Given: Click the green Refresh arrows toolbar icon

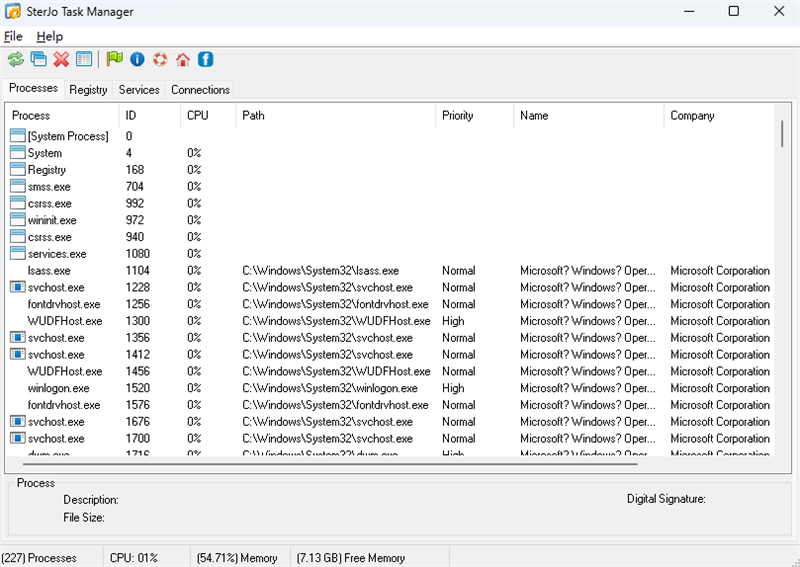Looking at the screenshot, I should pos(16,59).
